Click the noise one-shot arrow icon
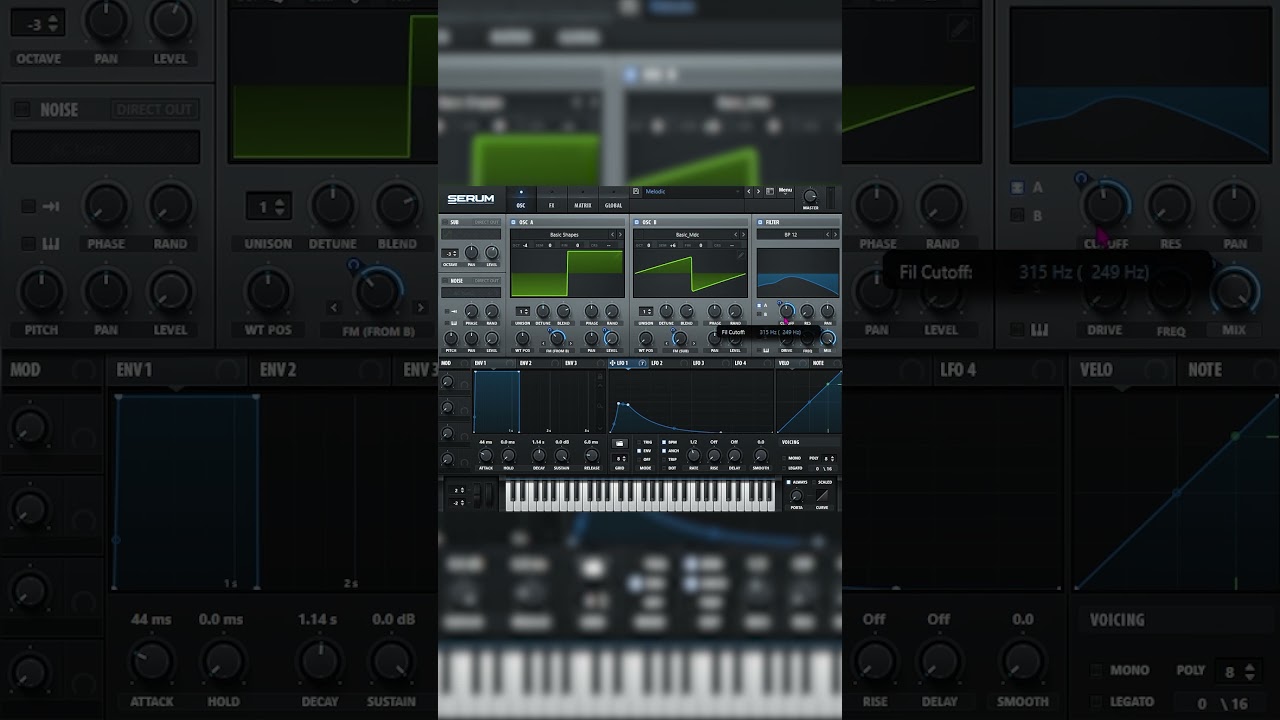1280x720 pixels. tap(454, 311)
